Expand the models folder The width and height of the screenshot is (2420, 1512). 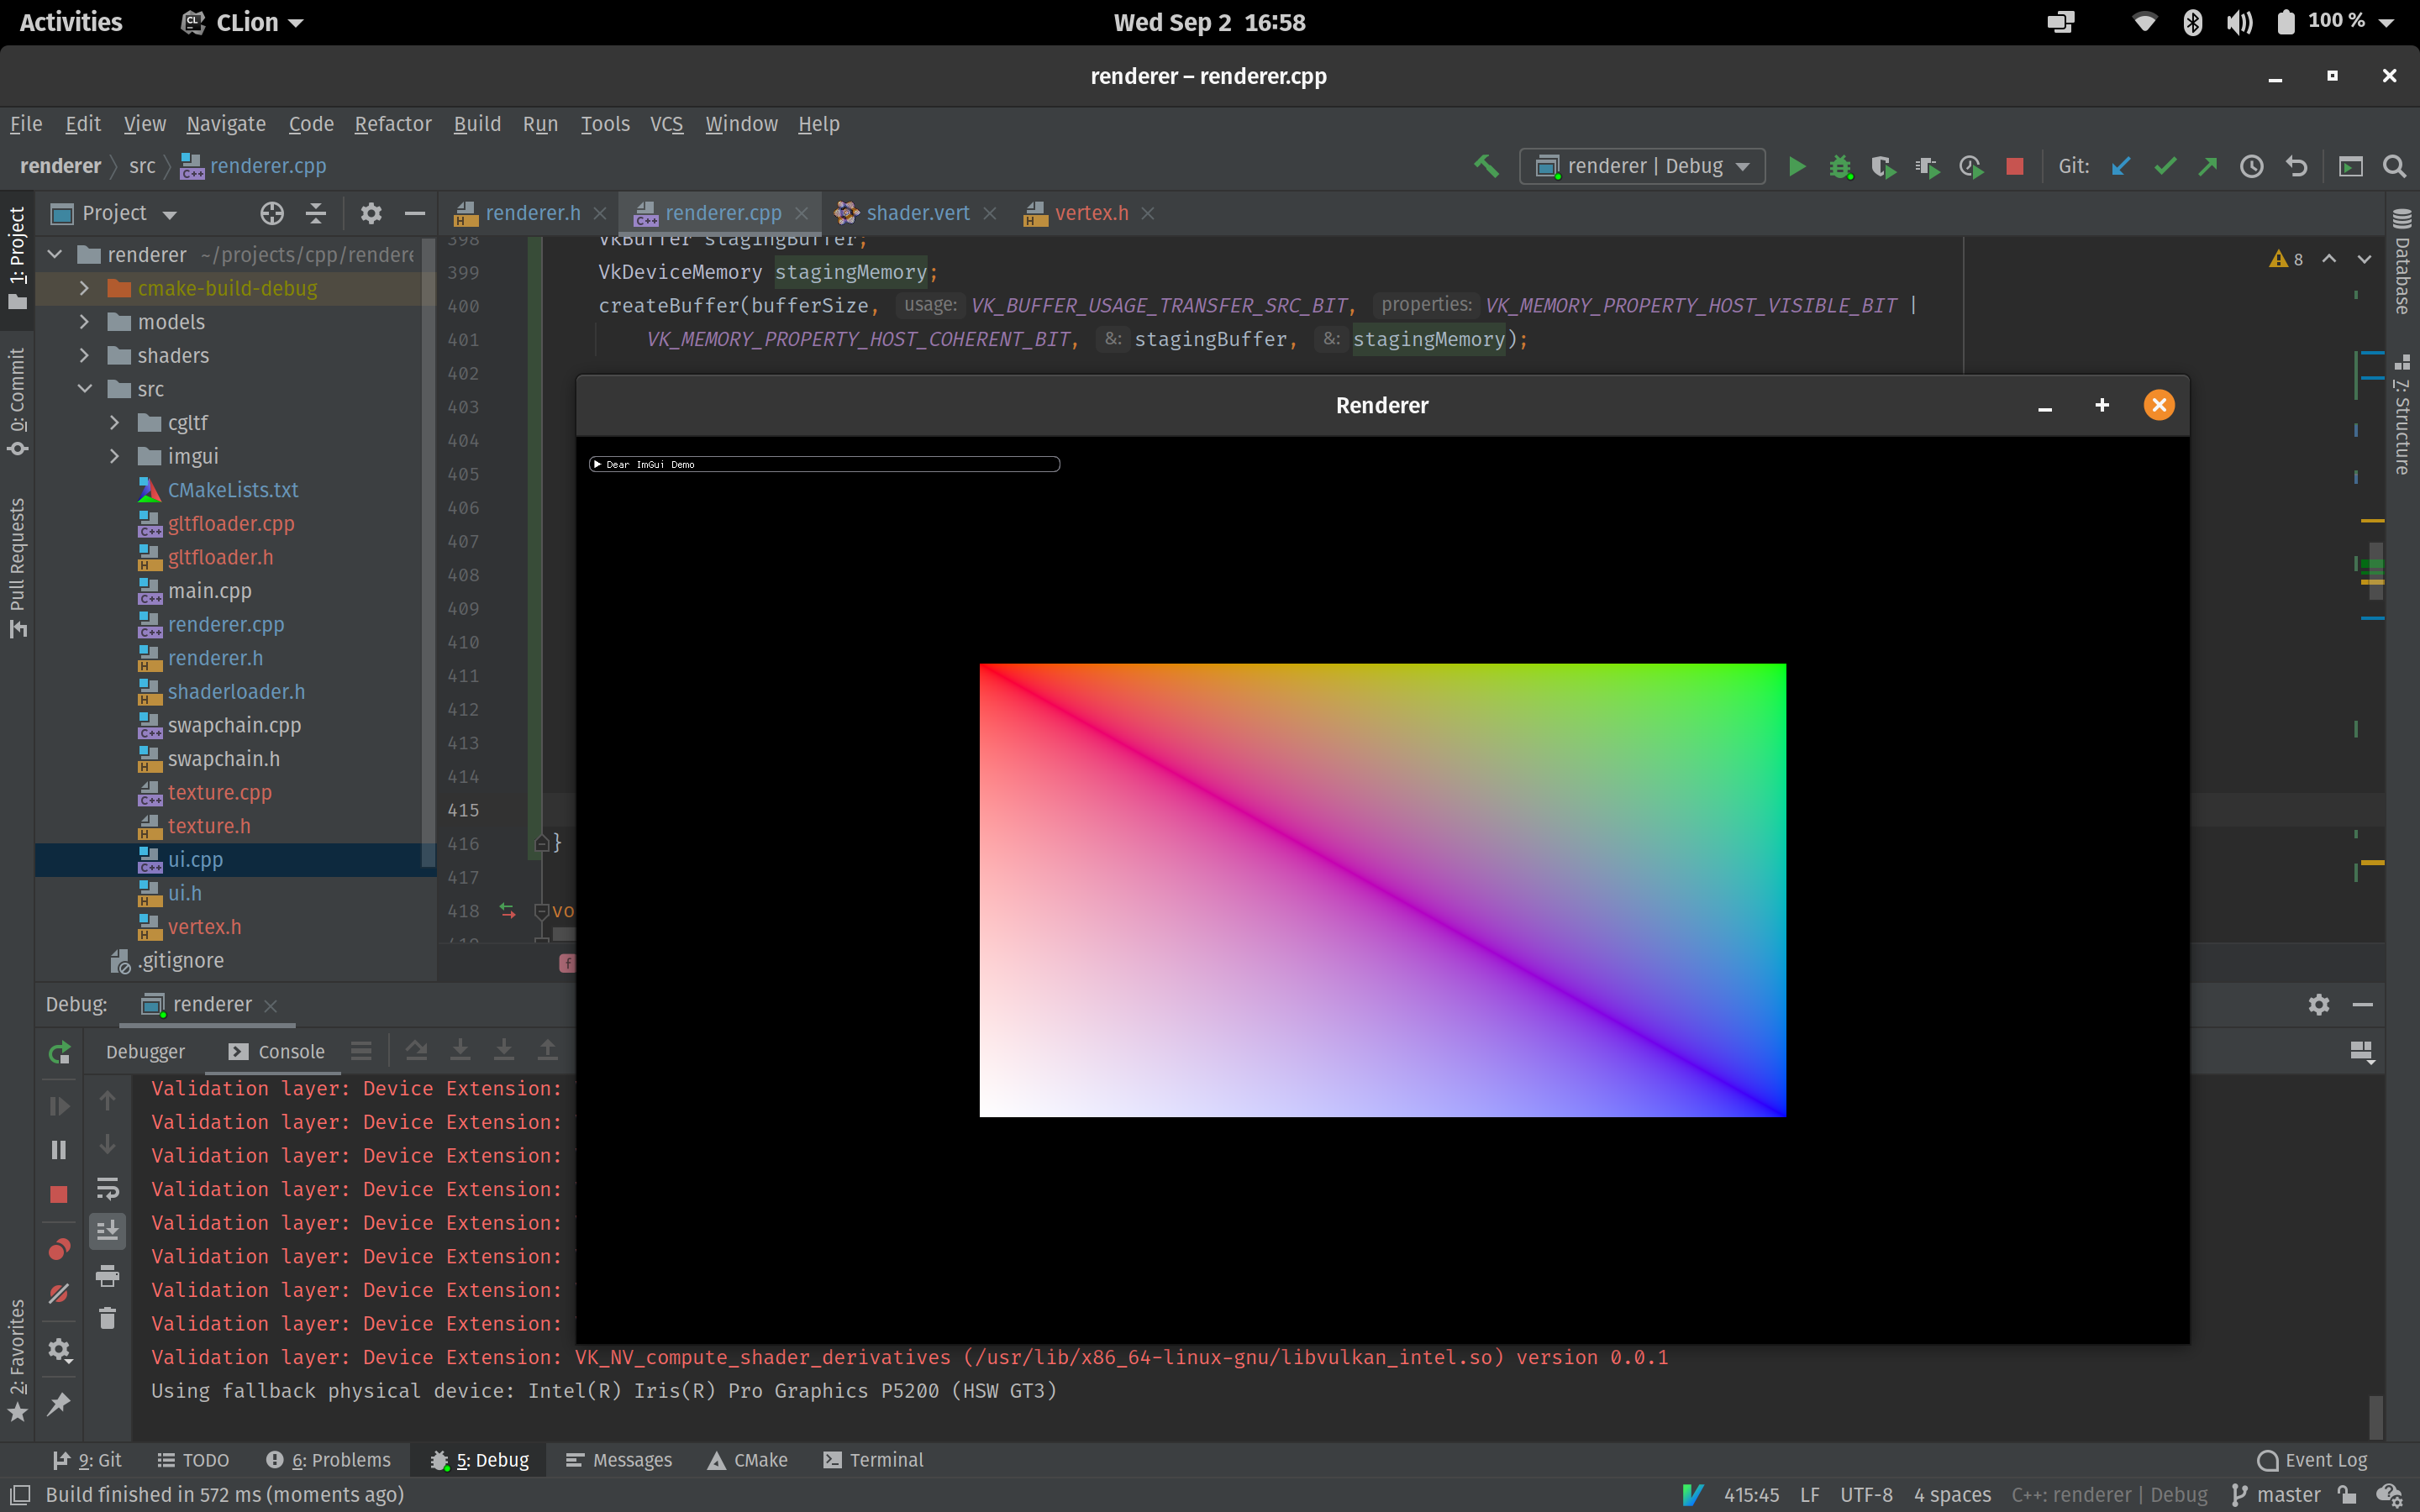(x=84, y=322)
